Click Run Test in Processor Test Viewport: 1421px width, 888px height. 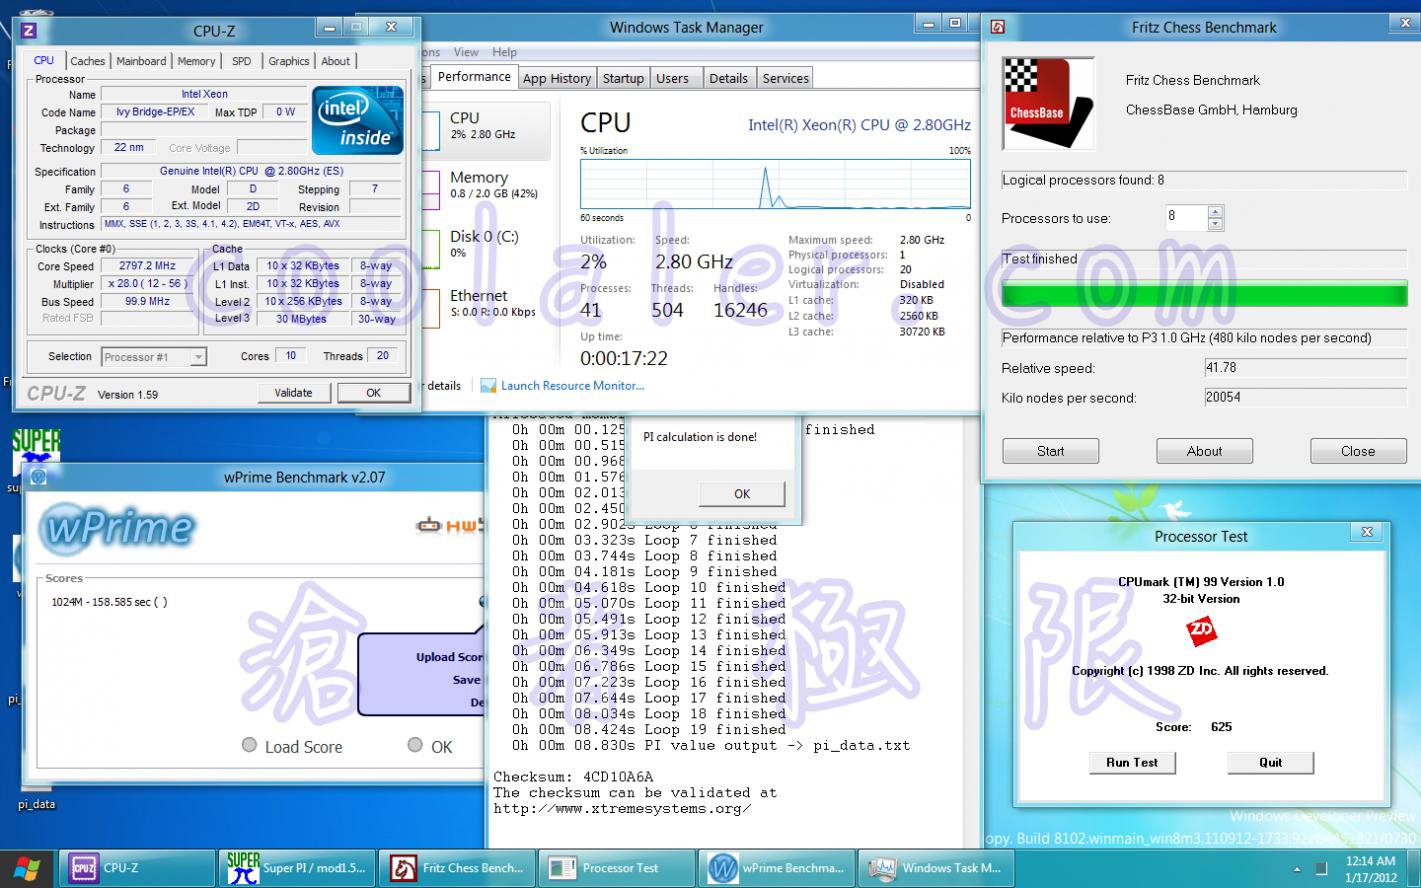[x=1131, y=762]
